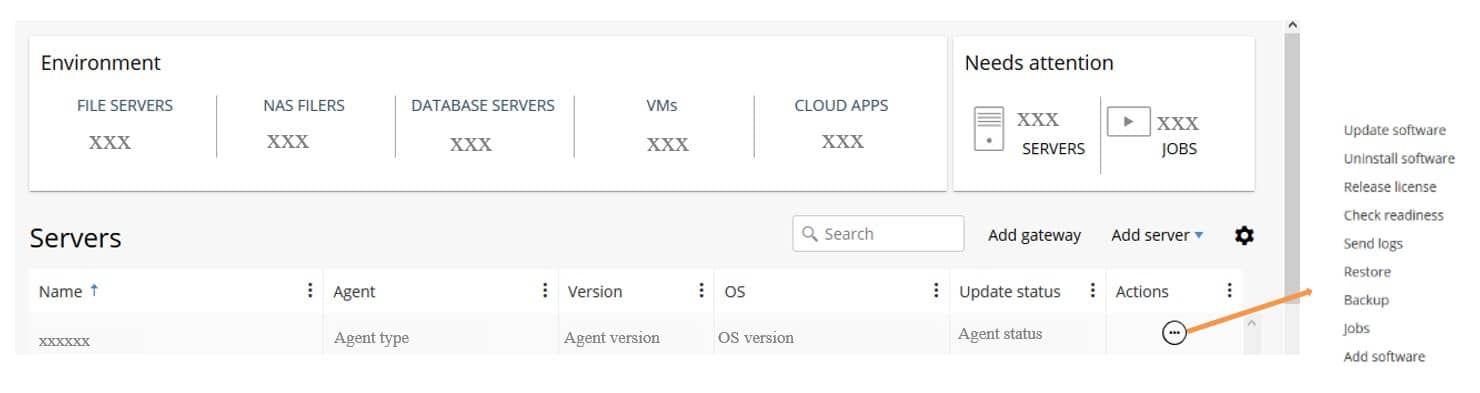
Task: Open the row actions ellipsis button
Action: [x=1174, y=334]
